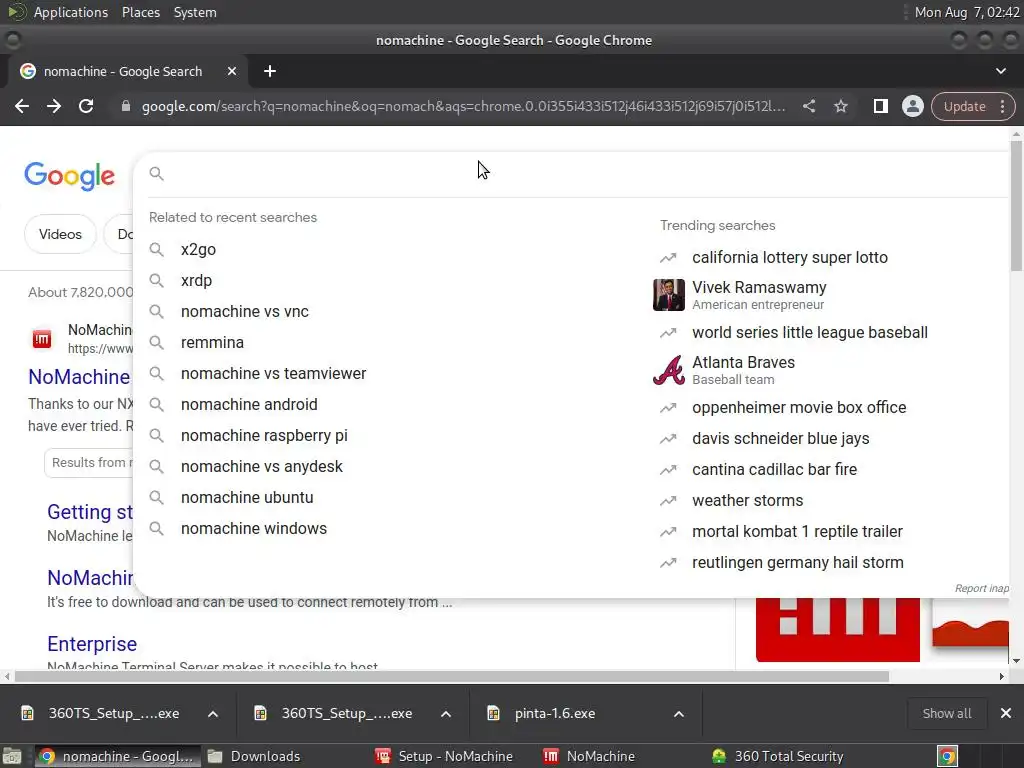Viewport: 1024px width, 768px height.
Task: Click the NoMachine red favicon in results
Action: click(42, 339)
